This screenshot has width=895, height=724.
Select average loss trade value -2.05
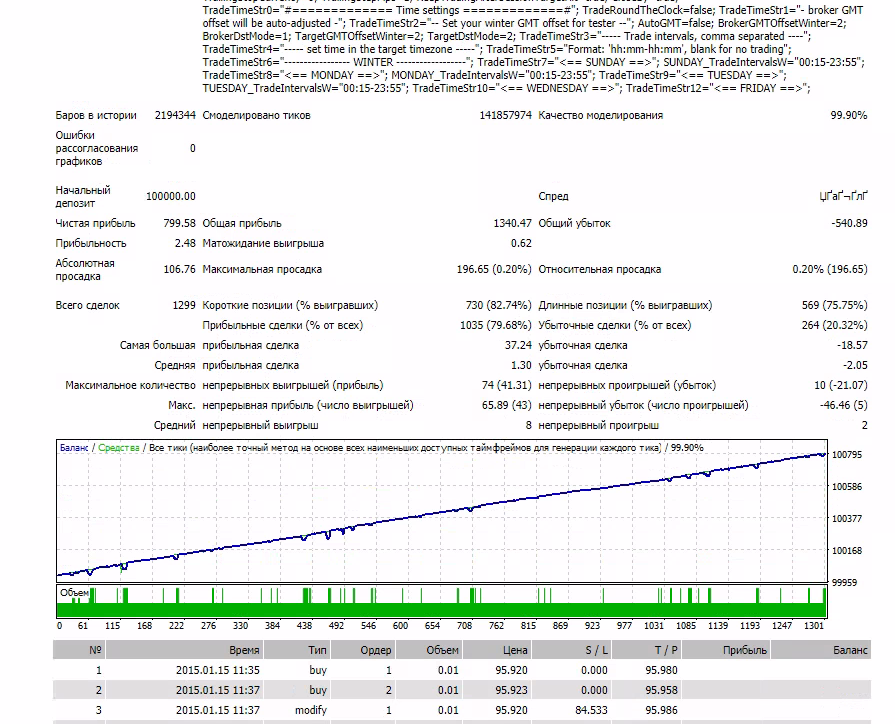click(x=855, y=365)
